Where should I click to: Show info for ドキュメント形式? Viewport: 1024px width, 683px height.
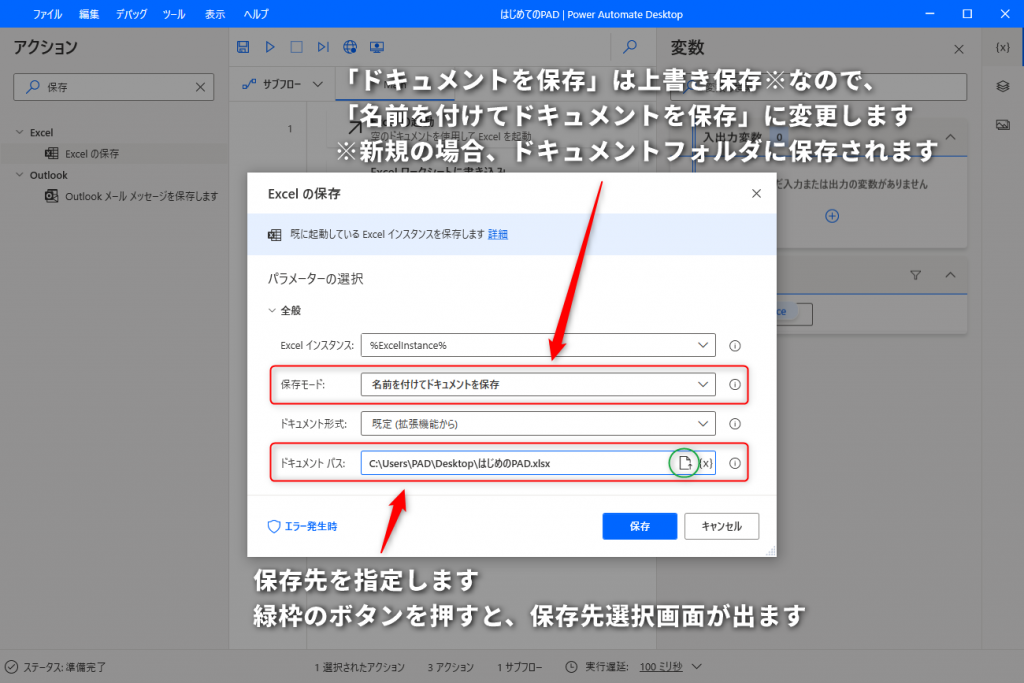735,424
